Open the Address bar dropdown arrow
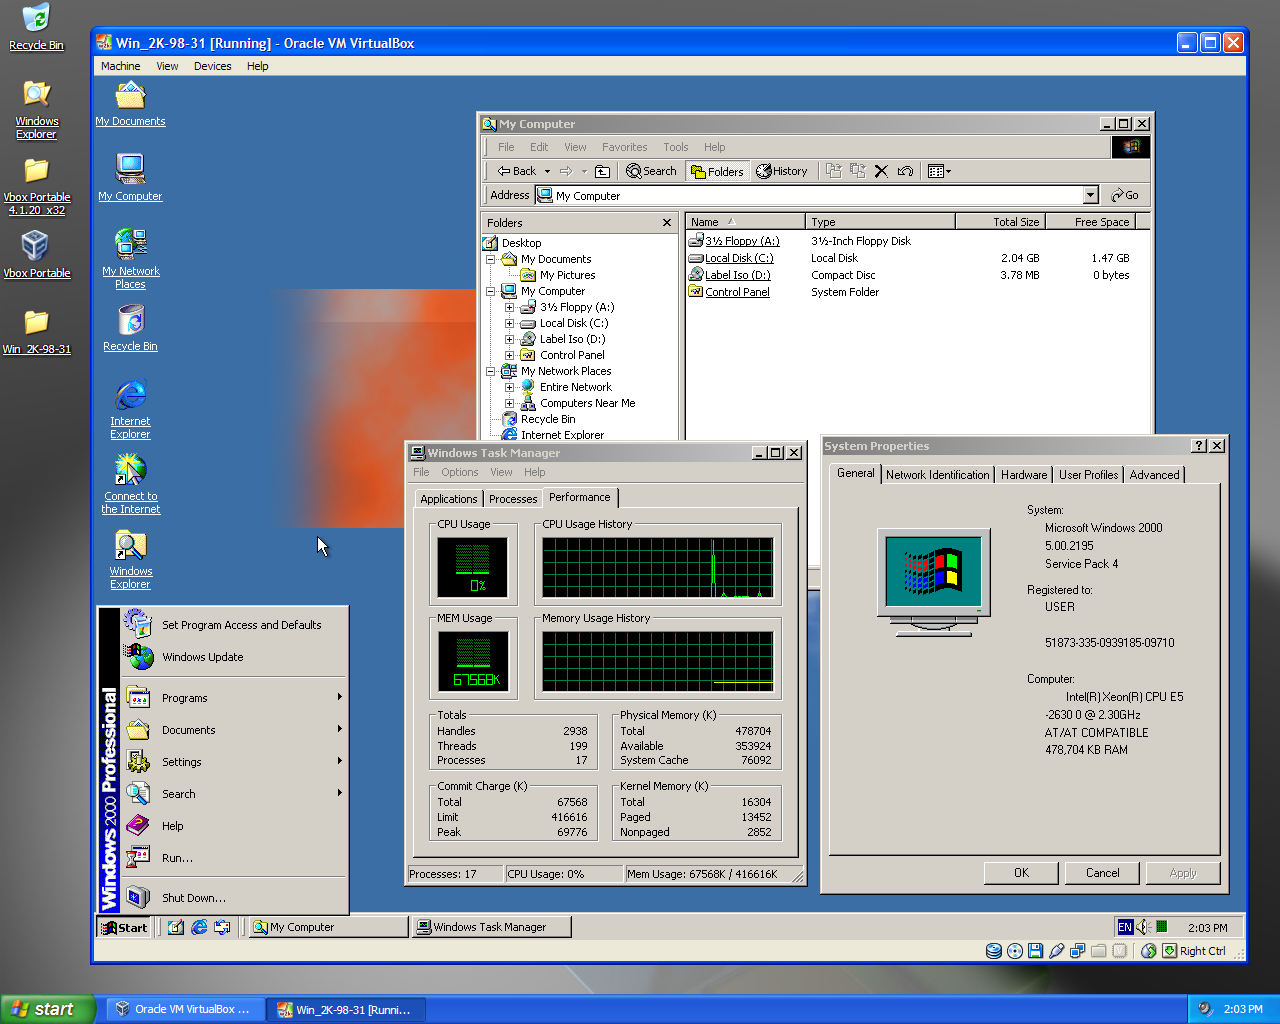The image size is (1280, 1024). [x=1091, y=195]
